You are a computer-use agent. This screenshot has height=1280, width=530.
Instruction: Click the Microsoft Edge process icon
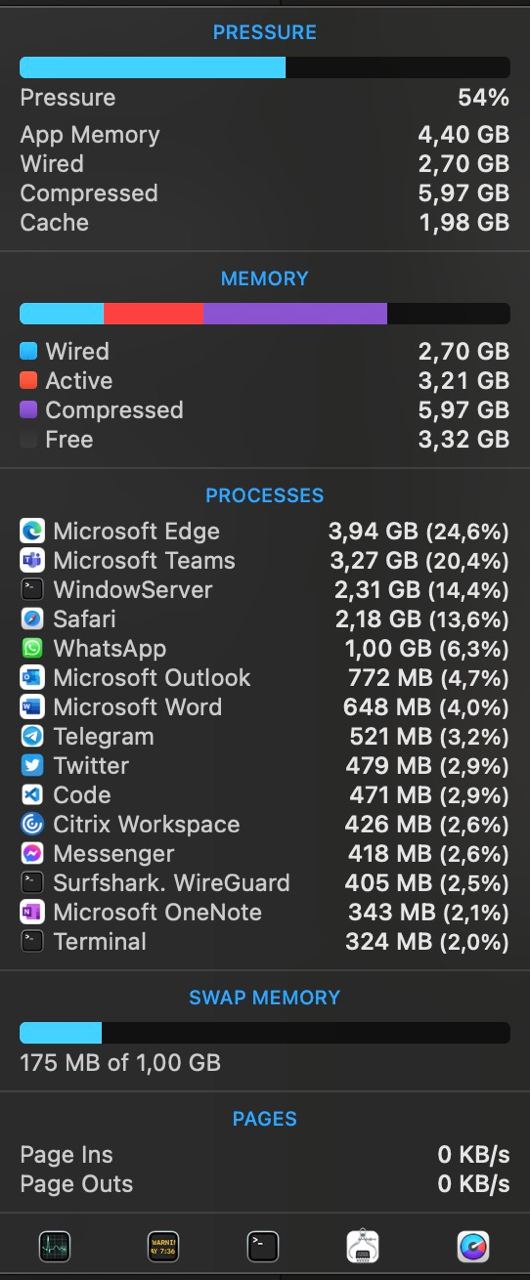(32, 531)
